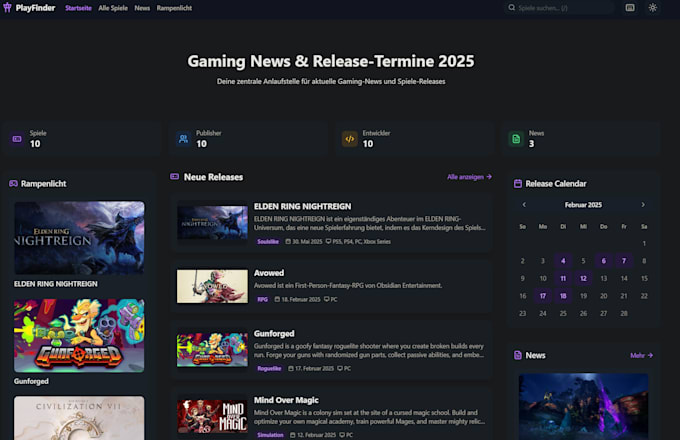Click the Publisher stat card people icon
Screen dimensions: 680x440
pyautogui.click(x=183, y=139)
